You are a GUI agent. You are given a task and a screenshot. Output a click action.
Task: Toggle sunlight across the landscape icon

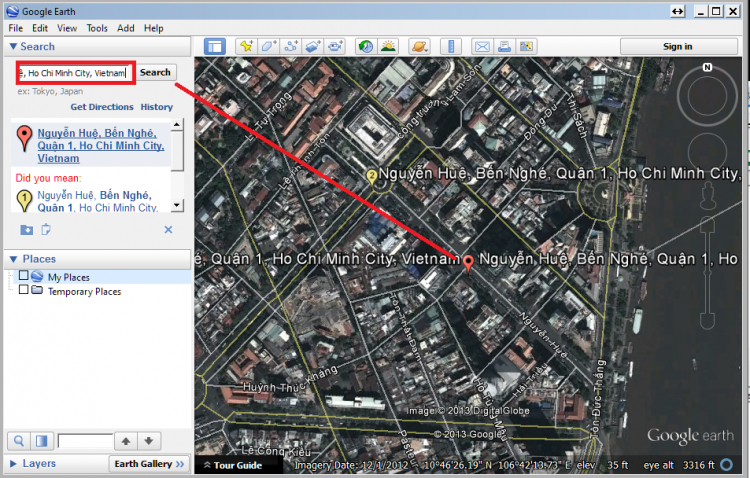tap(388, 46)
